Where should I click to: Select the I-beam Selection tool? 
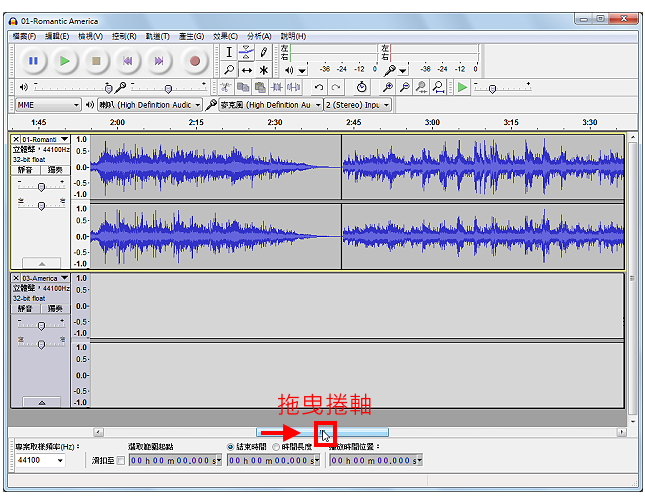229,52
